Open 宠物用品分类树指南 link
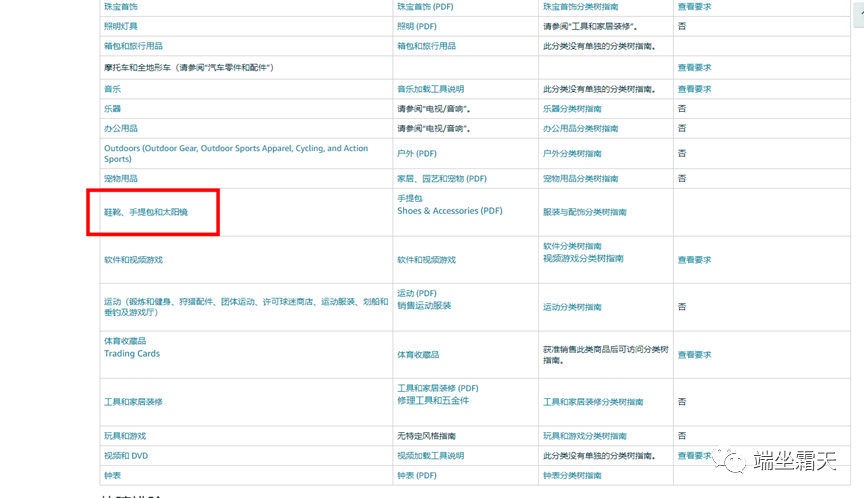864x498 pixels. pos(580,178)
